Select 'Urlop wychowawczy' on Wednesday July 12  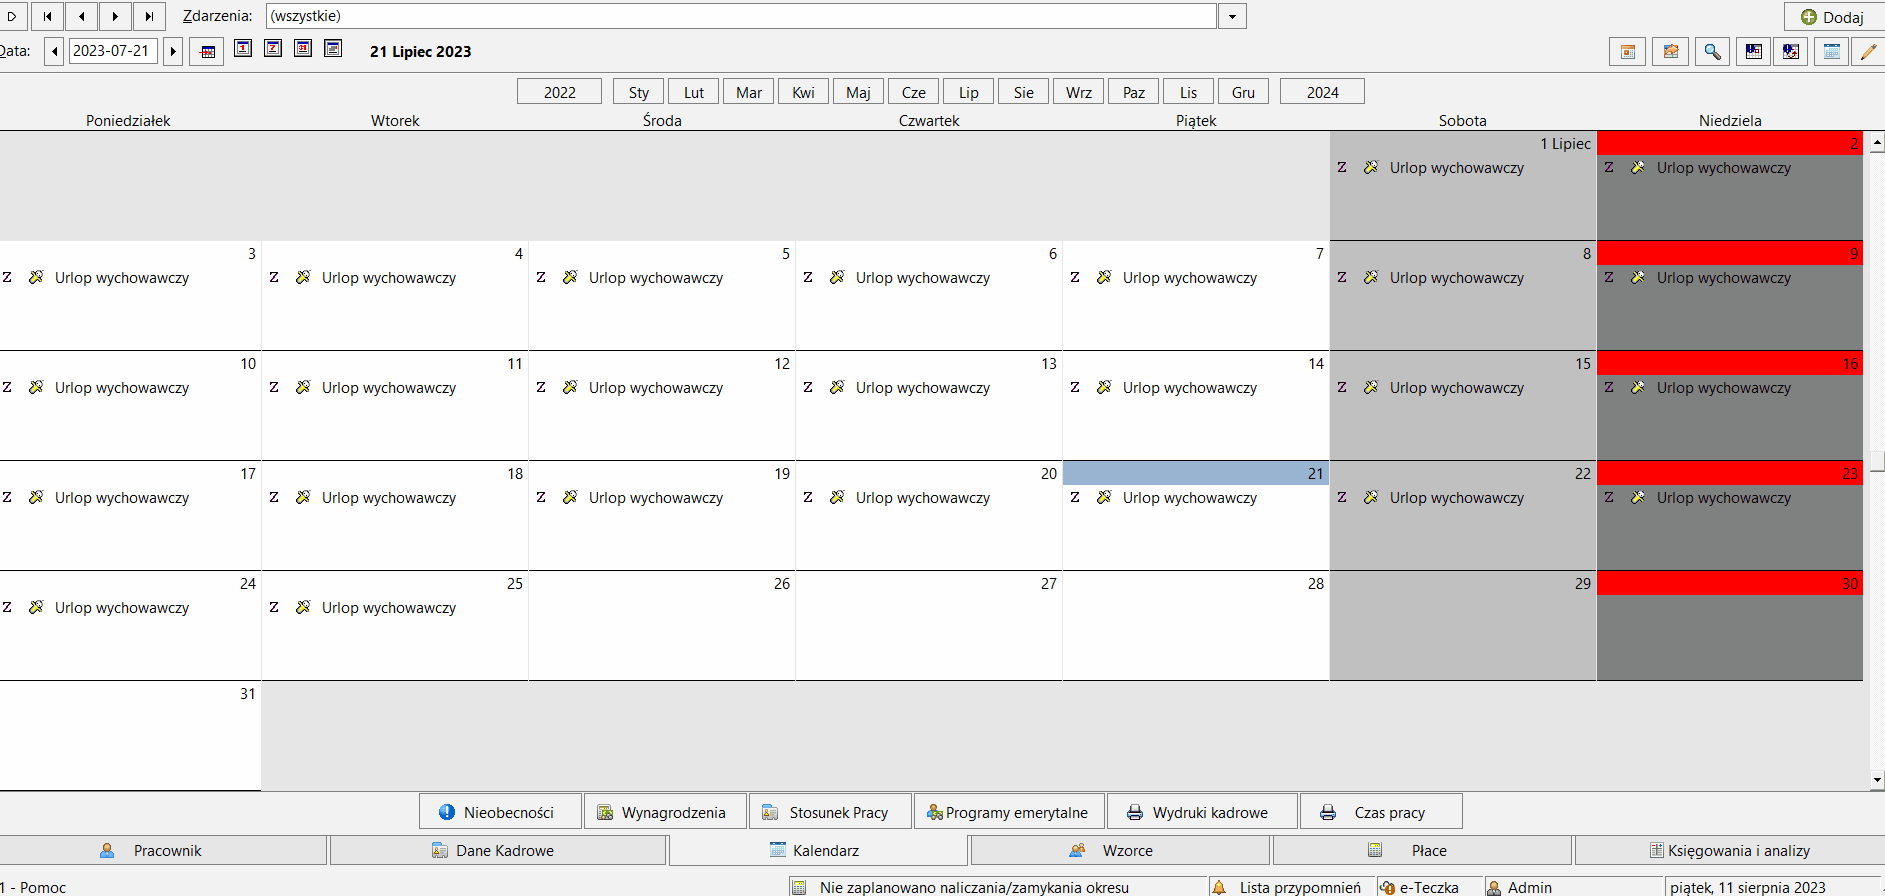pyautogui.click(x=656, y=388)
